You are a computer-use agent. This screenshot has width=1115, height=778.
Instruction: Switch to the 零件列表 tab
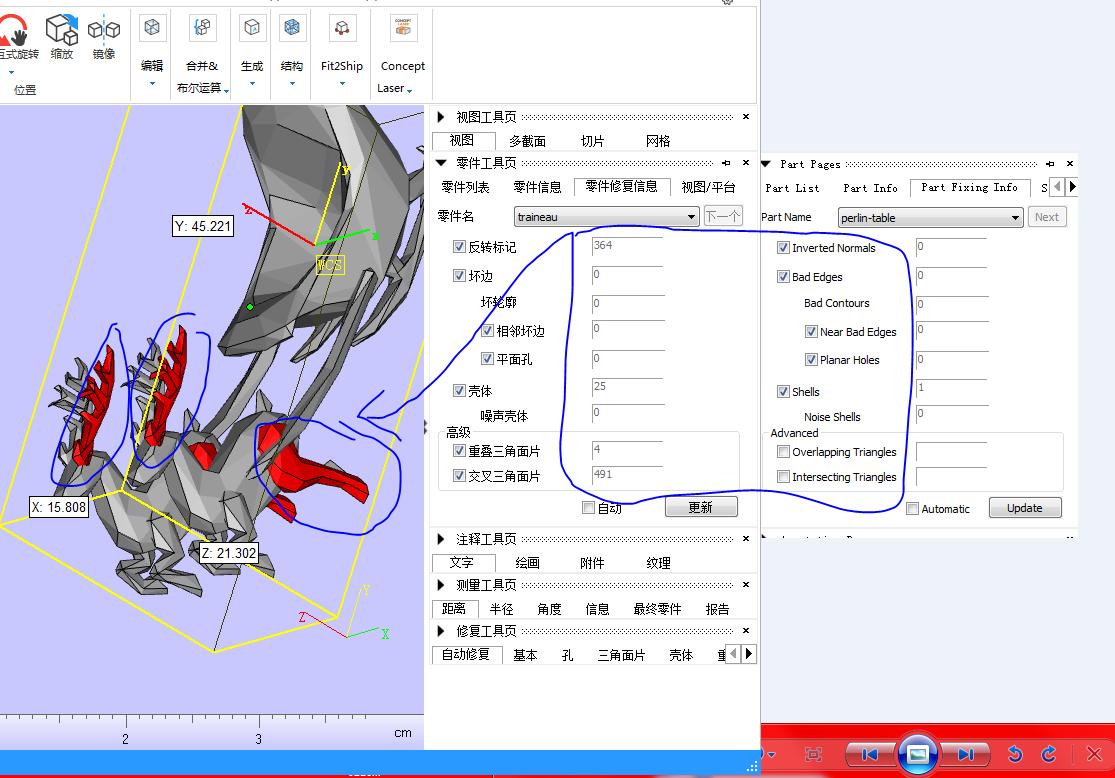click(x=465, y=187)
